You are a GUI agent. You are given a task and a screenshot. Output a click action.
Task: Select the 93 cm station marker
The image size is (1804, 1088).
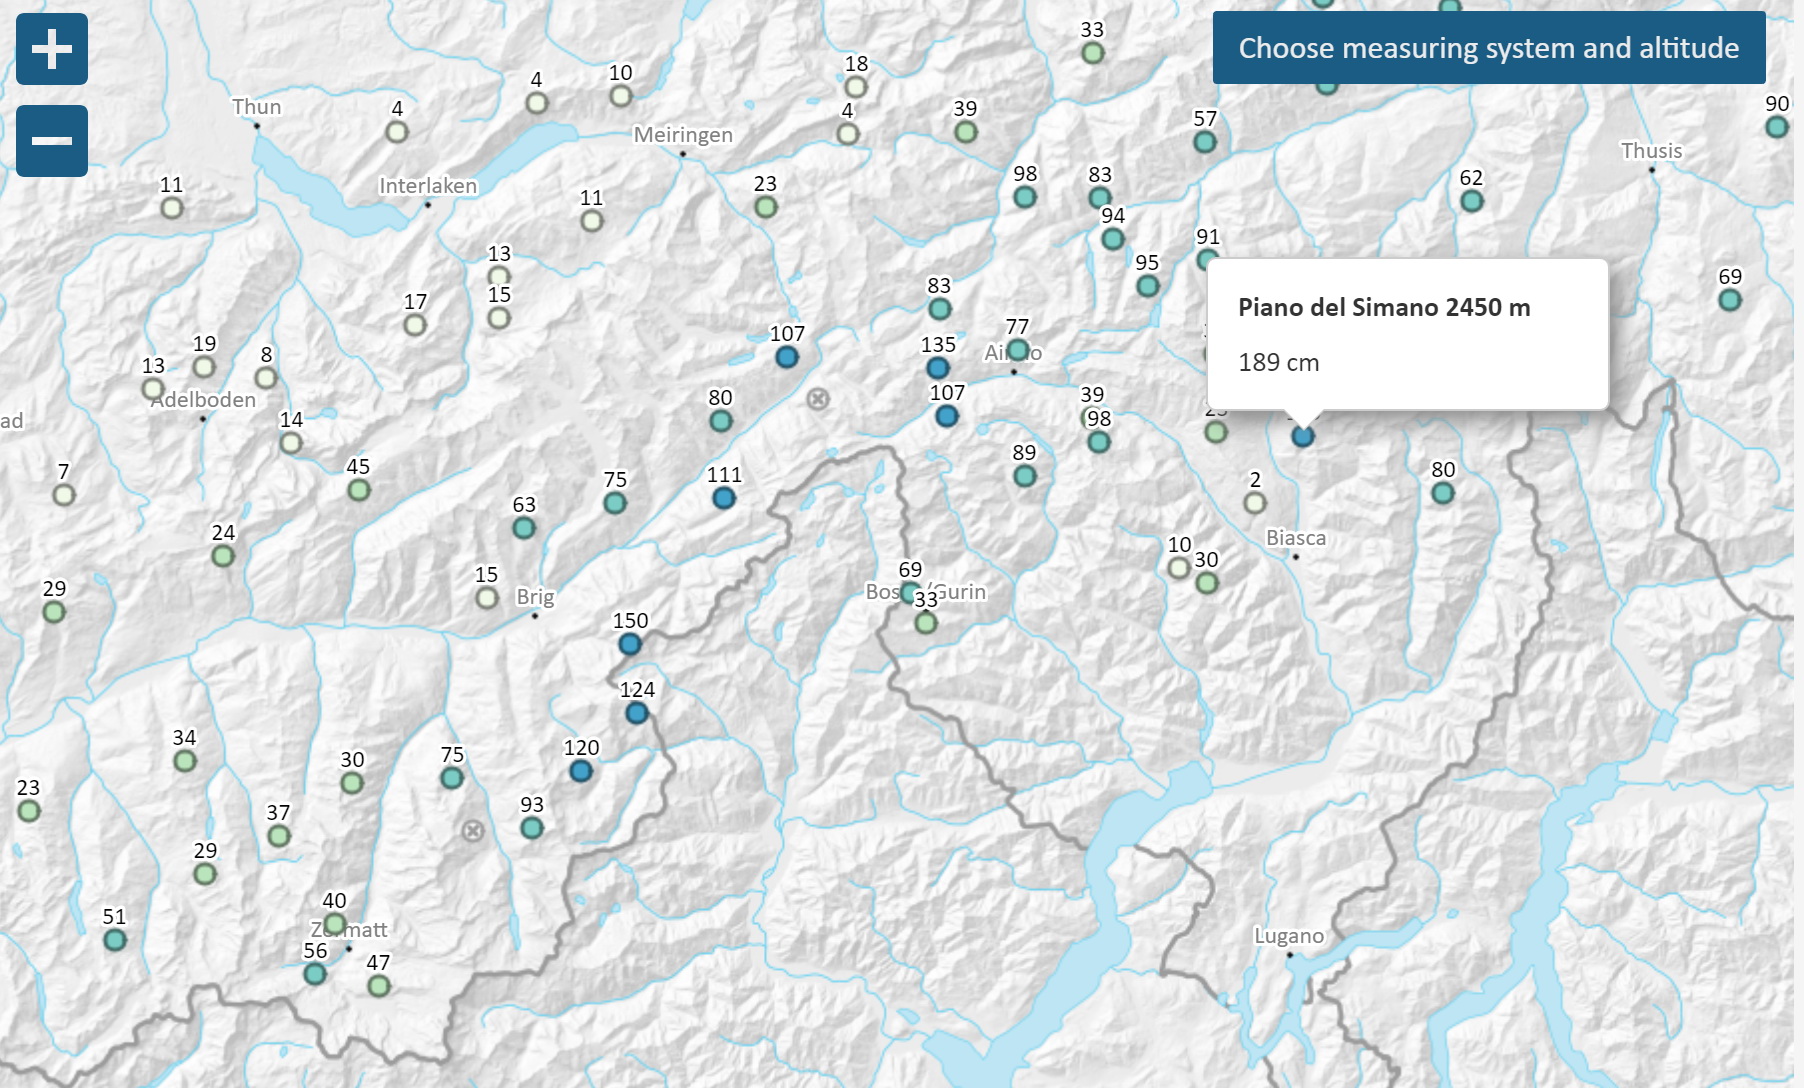[532, 828]
